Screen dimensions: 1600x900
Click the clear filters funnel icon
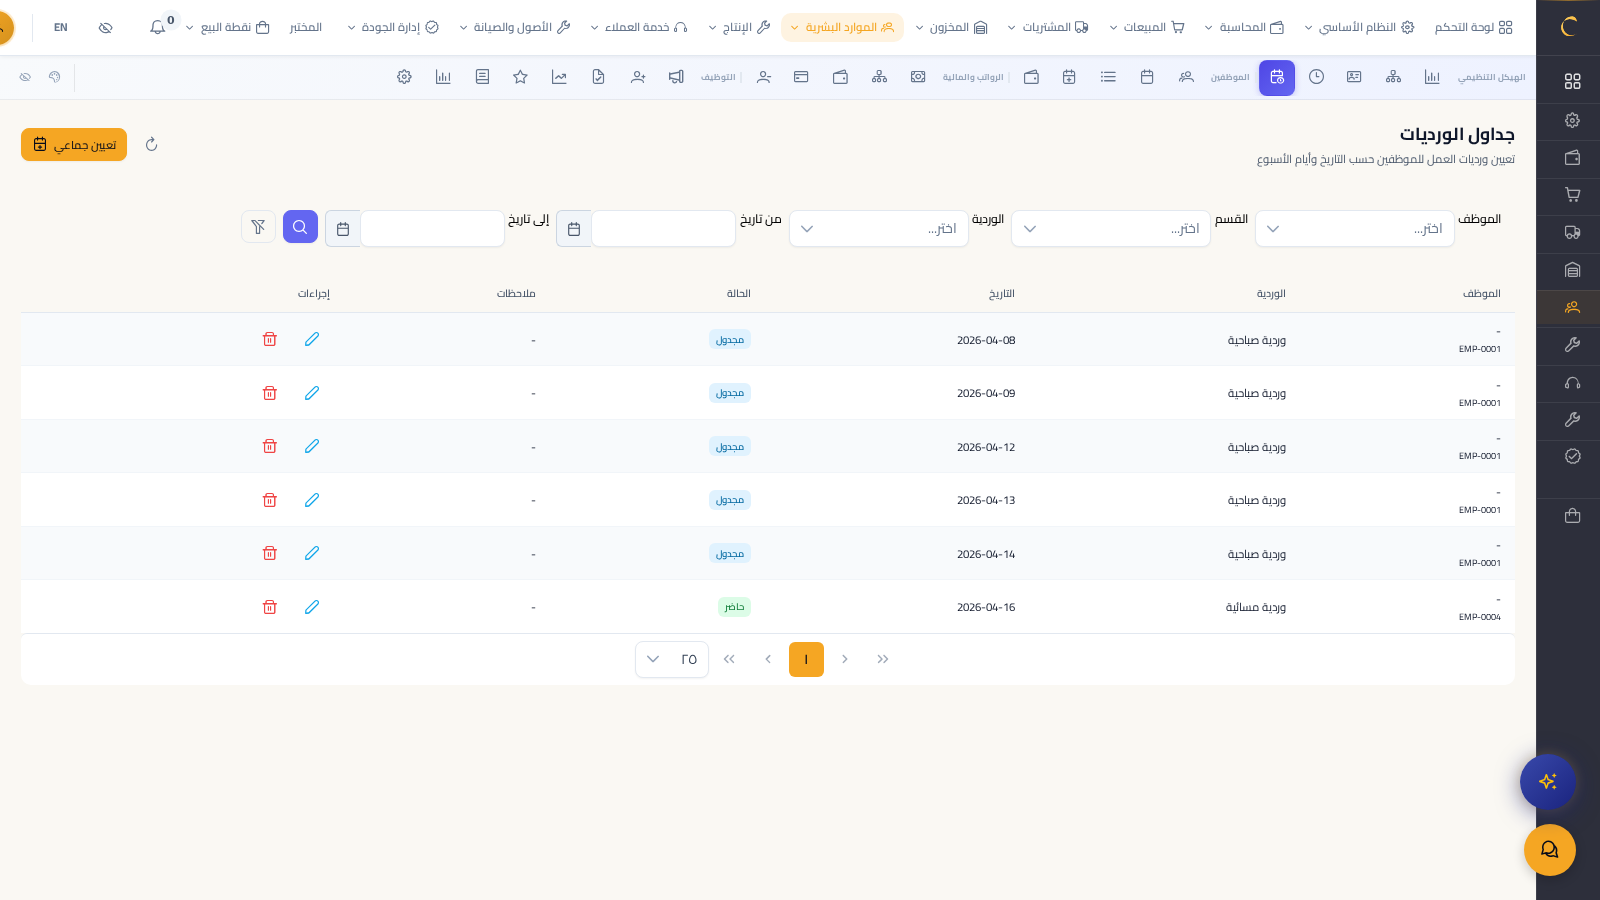click(258, 227)
